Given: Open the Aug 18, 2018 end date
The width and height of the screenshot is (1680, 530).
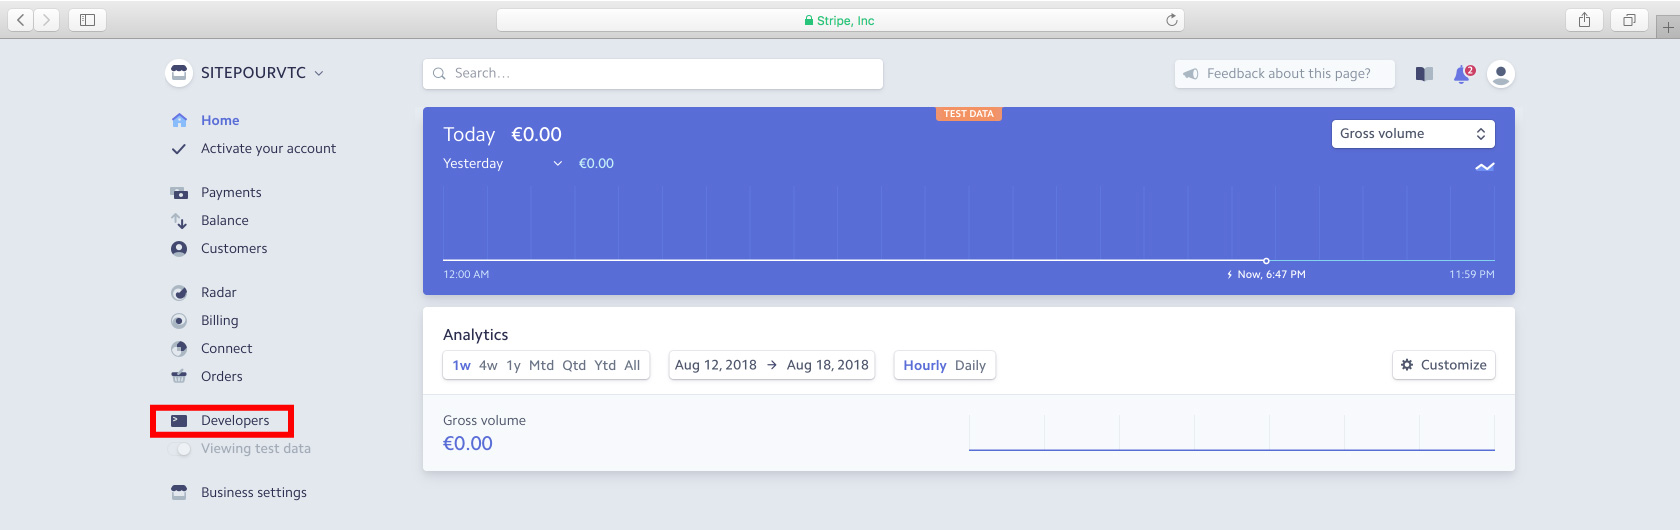Looking at the screenshot, I should (828, 365).
